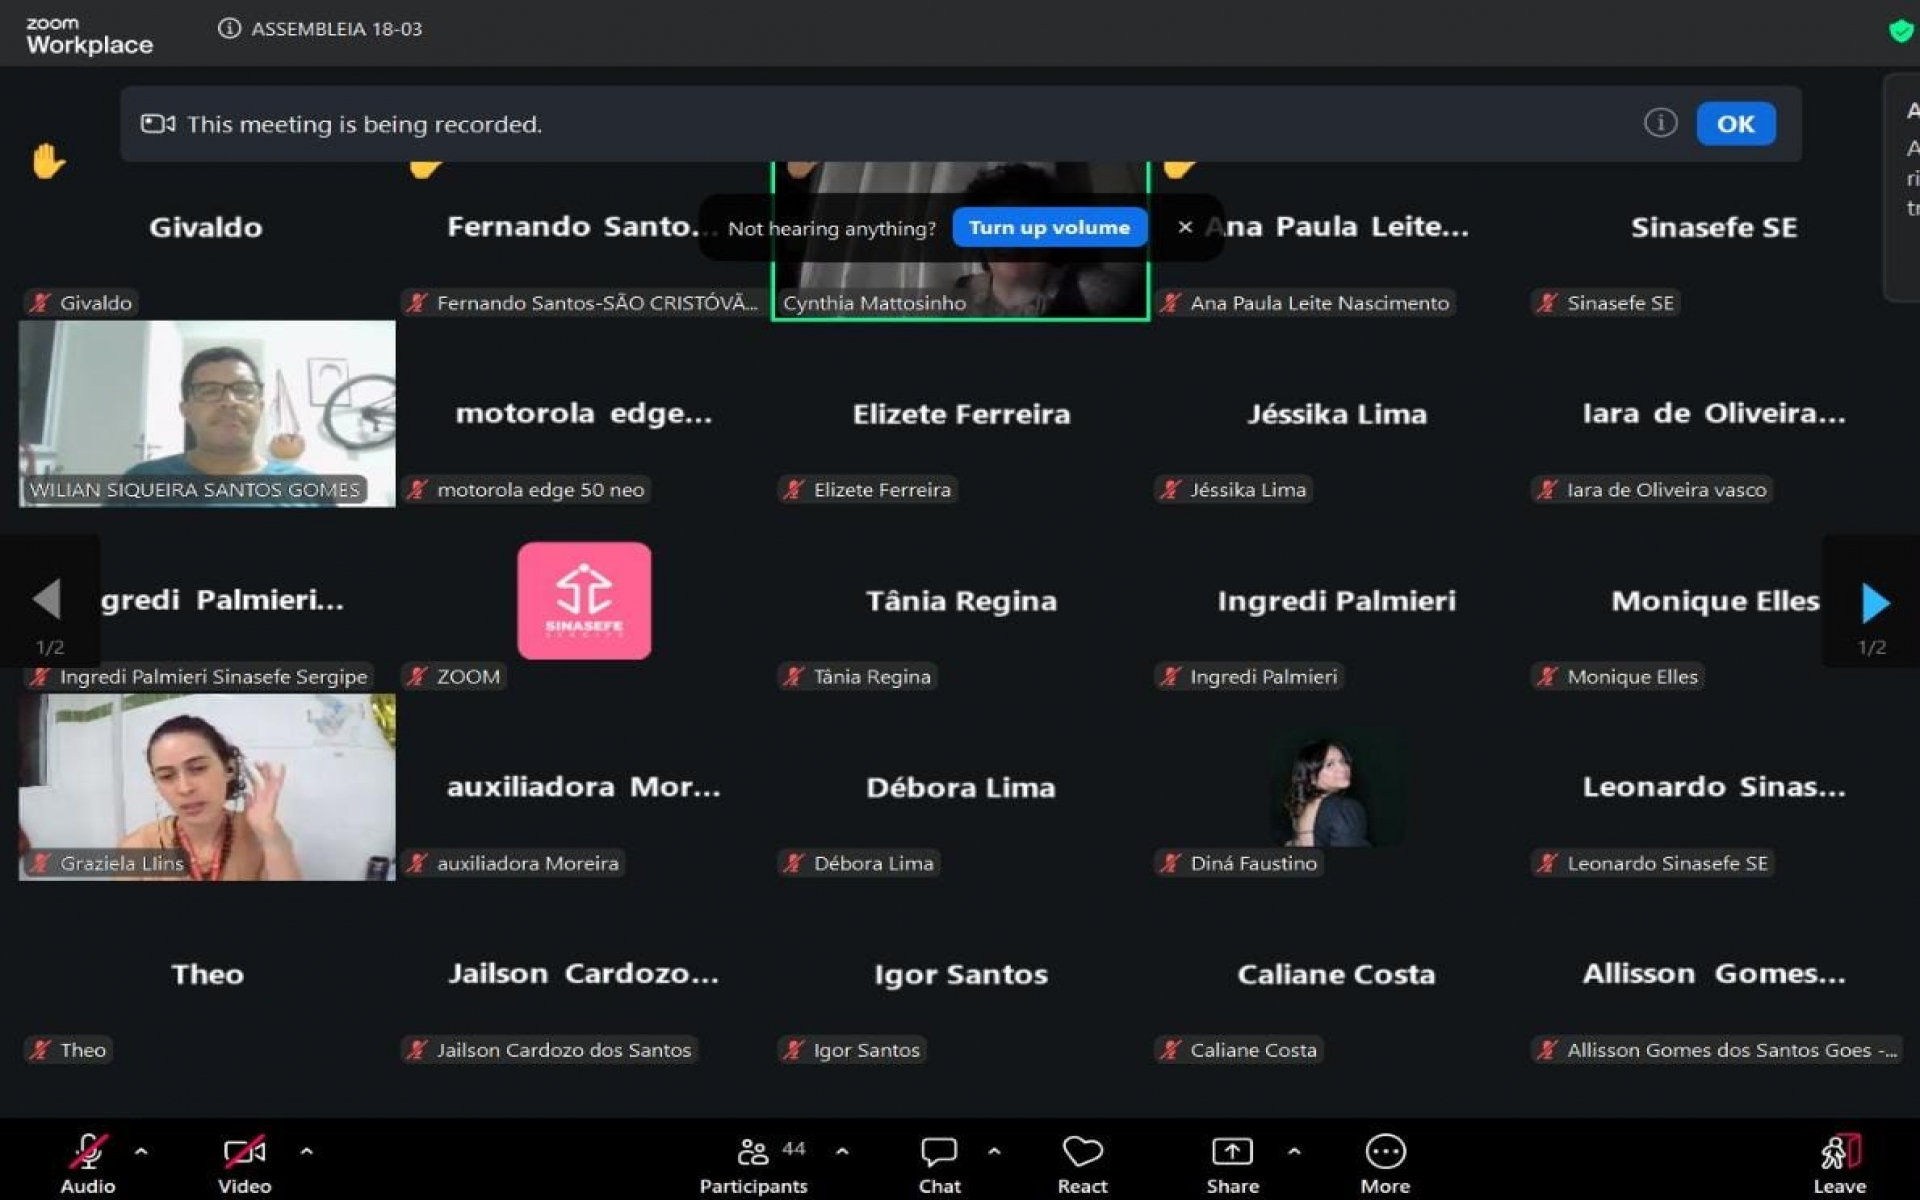
Task: Unmute the microphone via Audio button
Action: point(88,1153)
